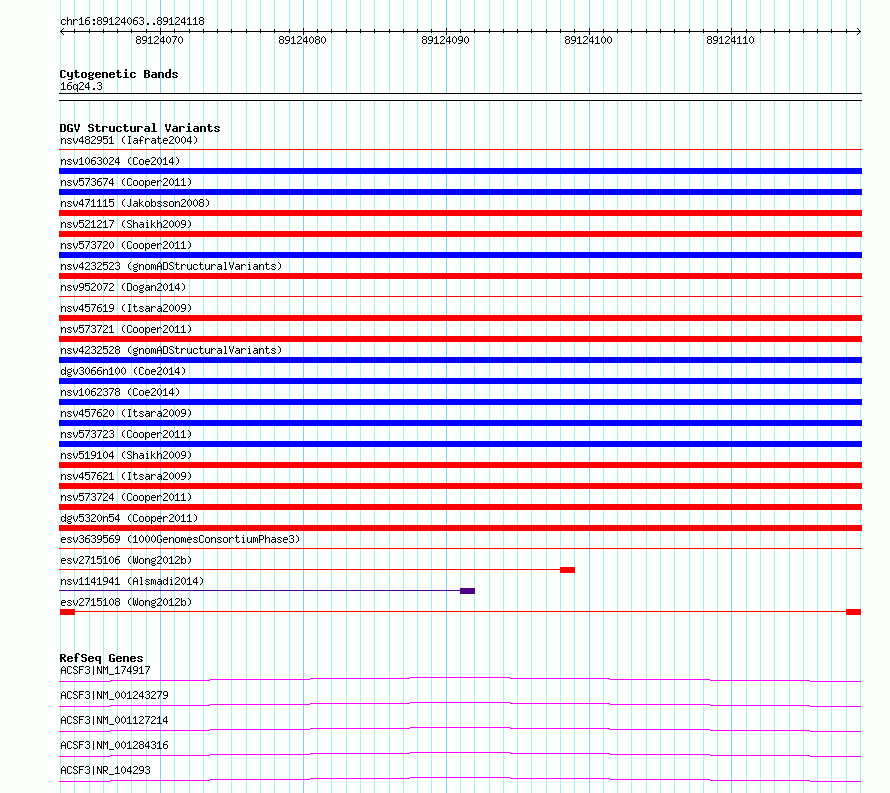The height and width of the screenshot is (793, 890).
Task: Open variant nsv482951 (Iafrate2004)
Action: [129, 140]
